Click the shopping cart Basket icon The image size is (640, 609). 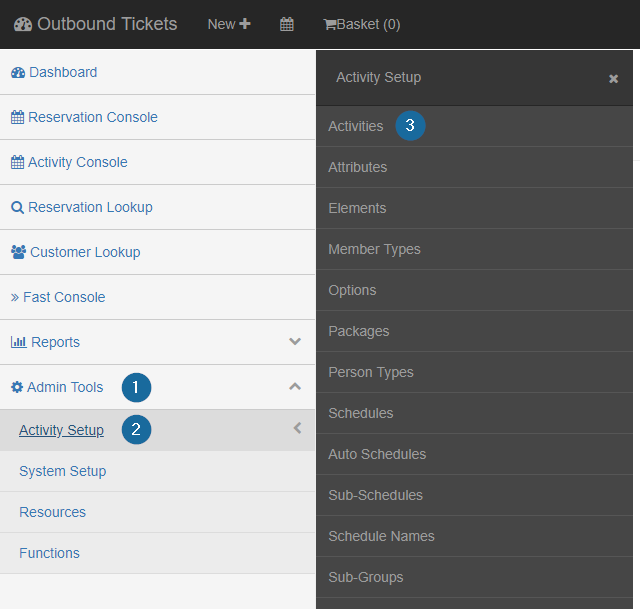point(330,24)
